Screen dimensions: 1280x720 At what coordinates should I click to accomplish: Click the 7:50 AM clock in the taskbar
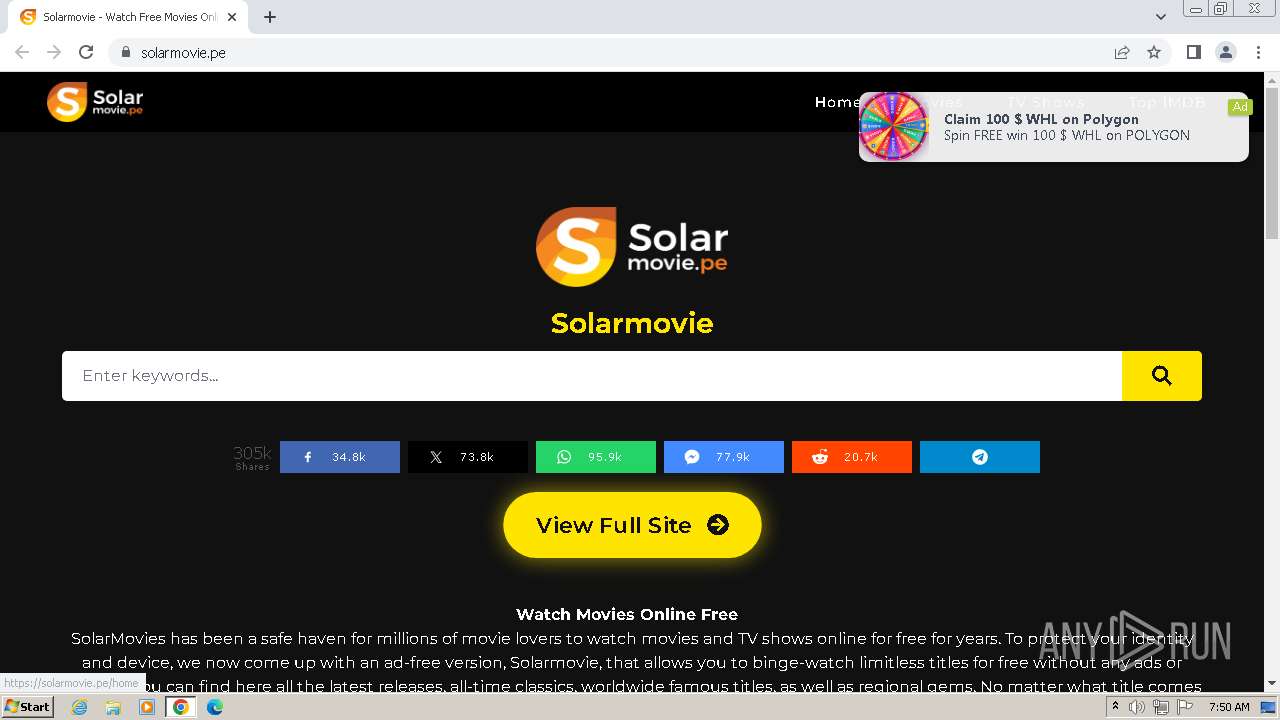(x=1229, y=707)
